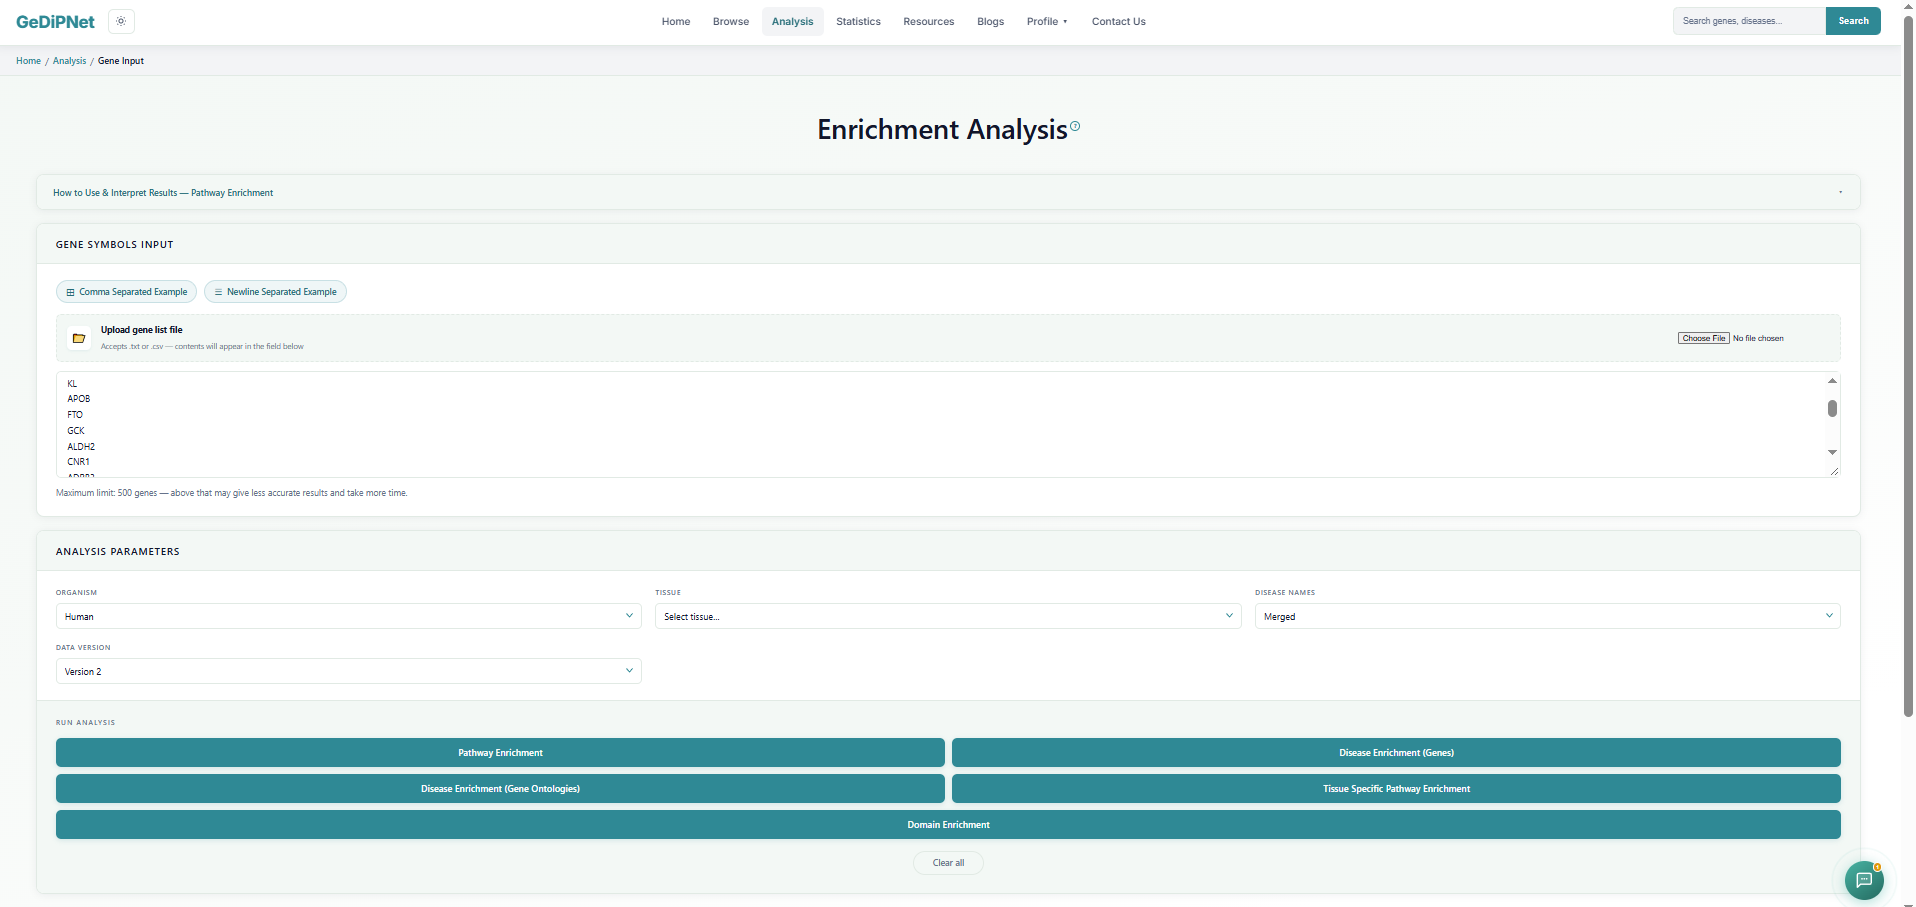Follow the Home breadcrumb link

[x=28, y=61]
